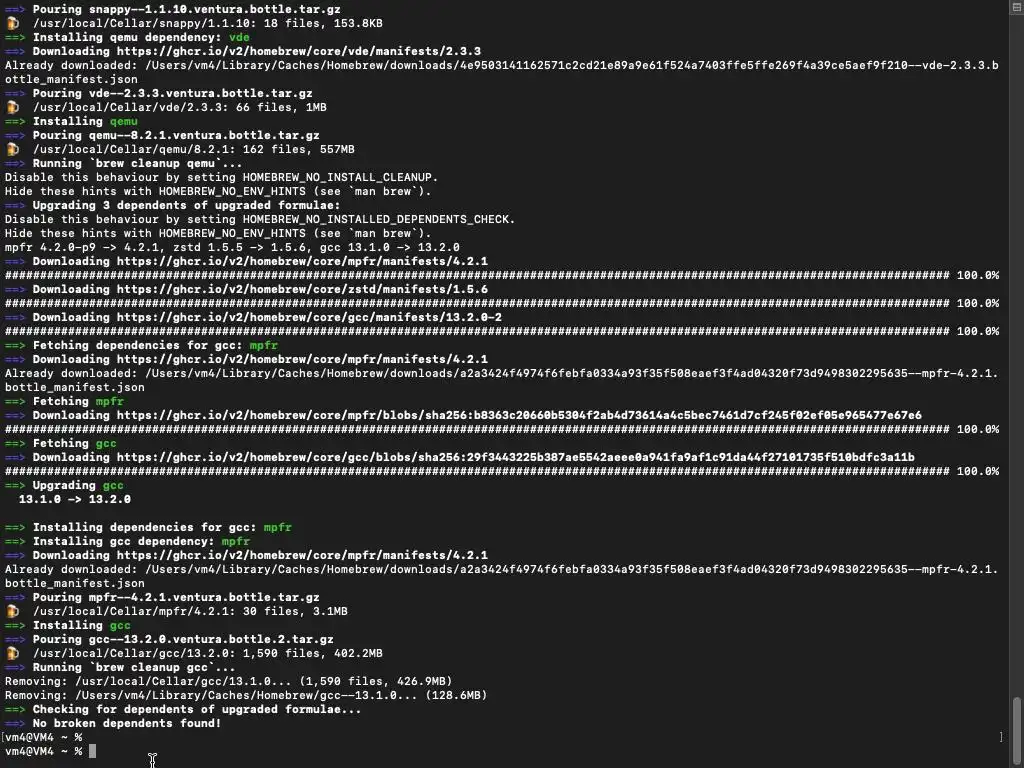
Task: Click beer mug icon beside qemu/8.2.1 line
Action: coord(12,150)
